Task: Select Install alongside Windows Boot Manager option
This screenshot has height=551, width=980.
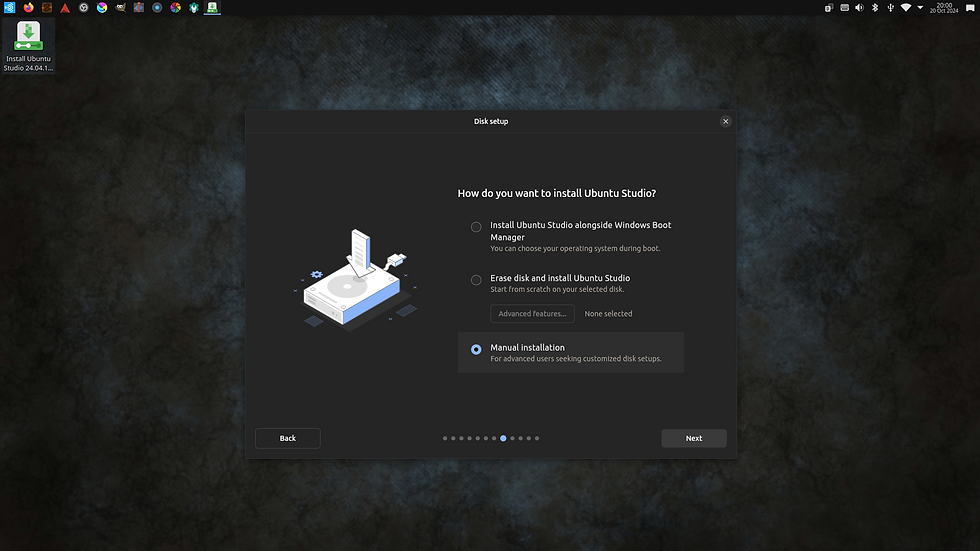Action: tap(476, 227)
